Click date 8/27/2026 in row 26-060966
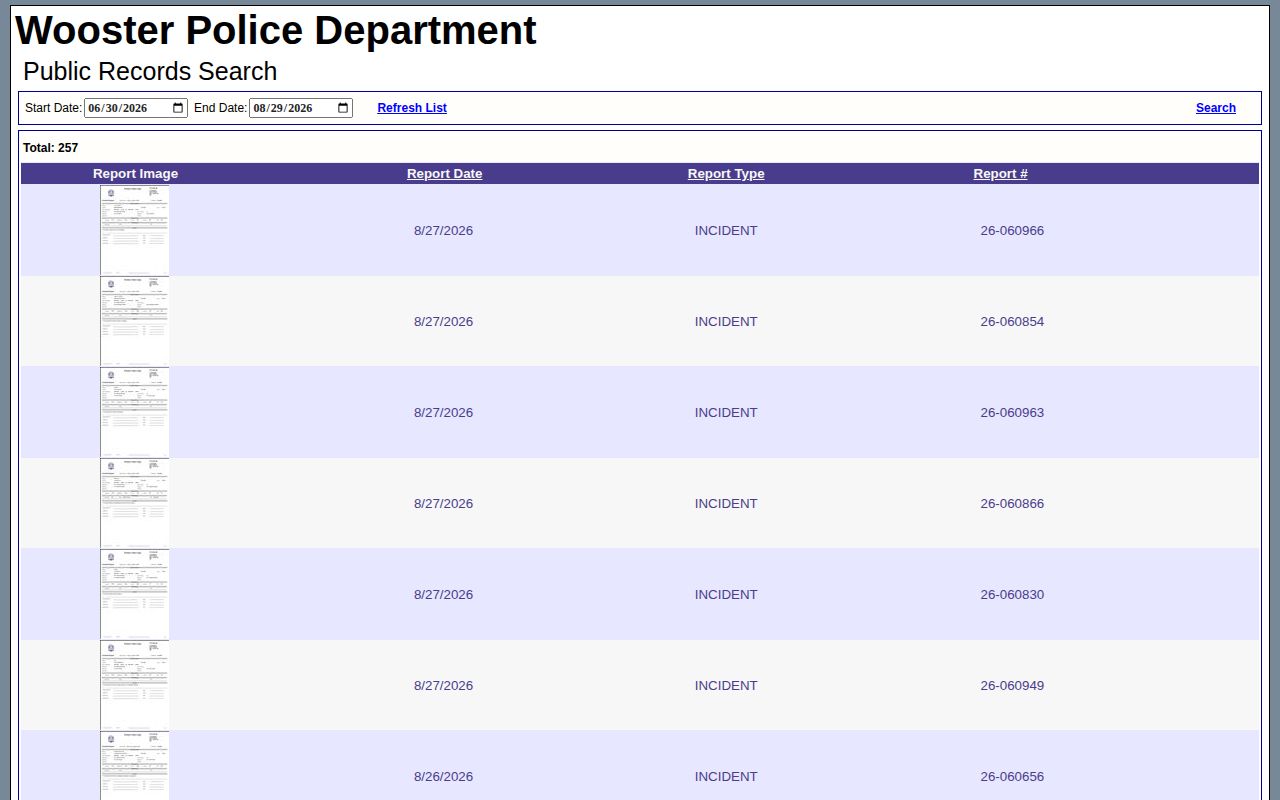Viewport: 1280px width, 800px height. tap(443, 231)
